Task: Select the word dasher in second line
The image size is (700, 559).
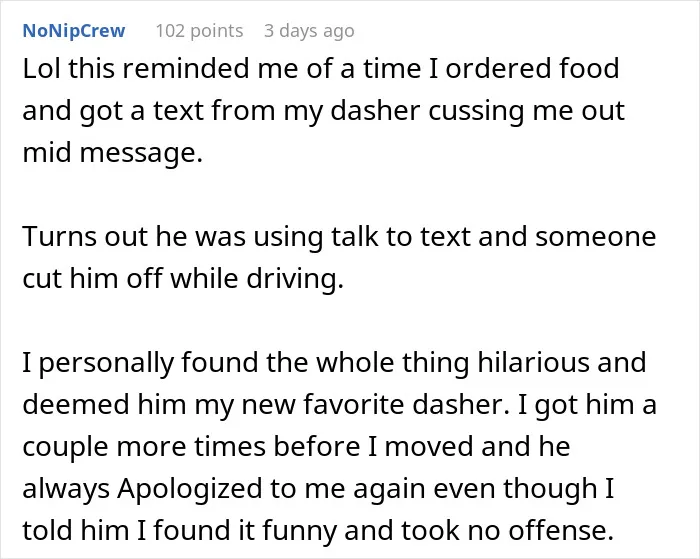Action: tap(375, 111)
